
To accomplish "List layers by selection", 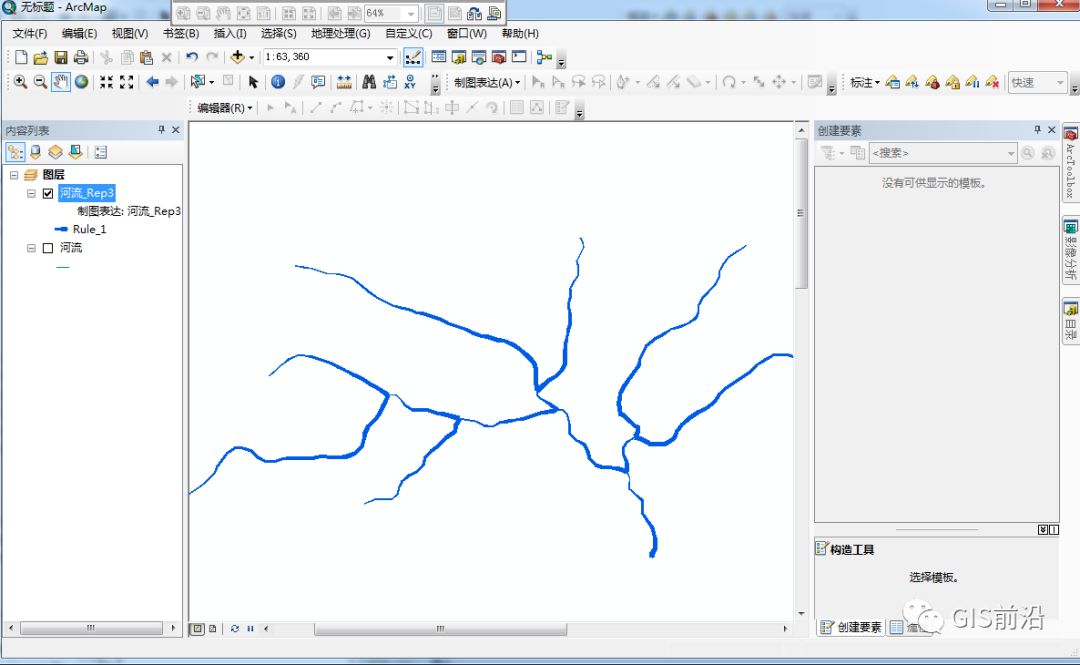I will coord(75,152).
